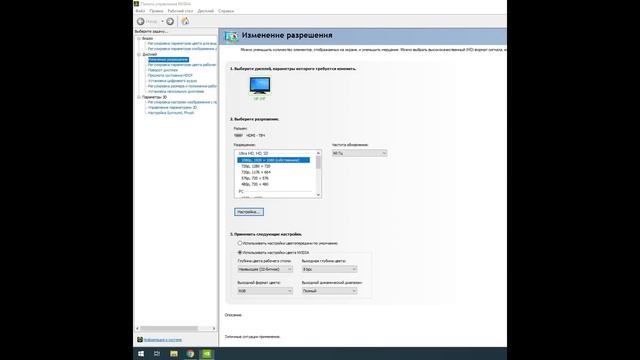Select 1080p, 1920 × 1080 resolution entry

tap(273, 160)
